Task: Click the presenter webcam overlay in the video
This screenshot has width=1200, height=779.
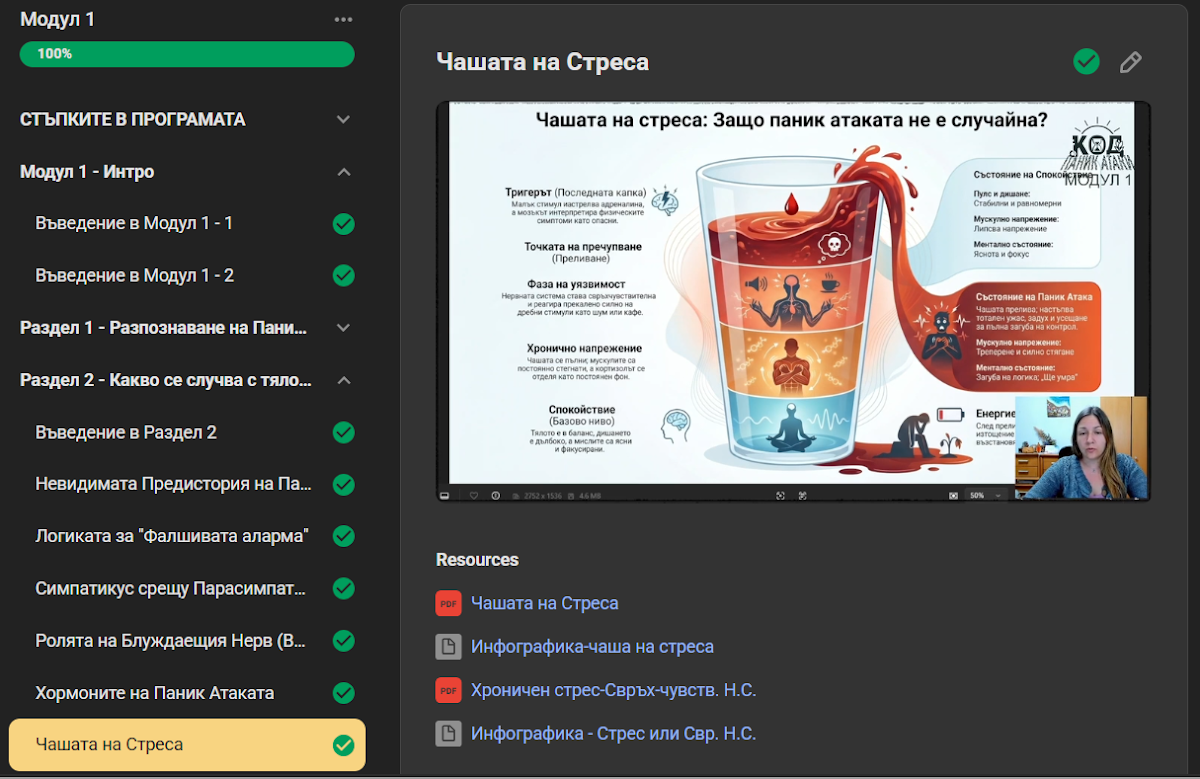Action: pos(1081,447)
